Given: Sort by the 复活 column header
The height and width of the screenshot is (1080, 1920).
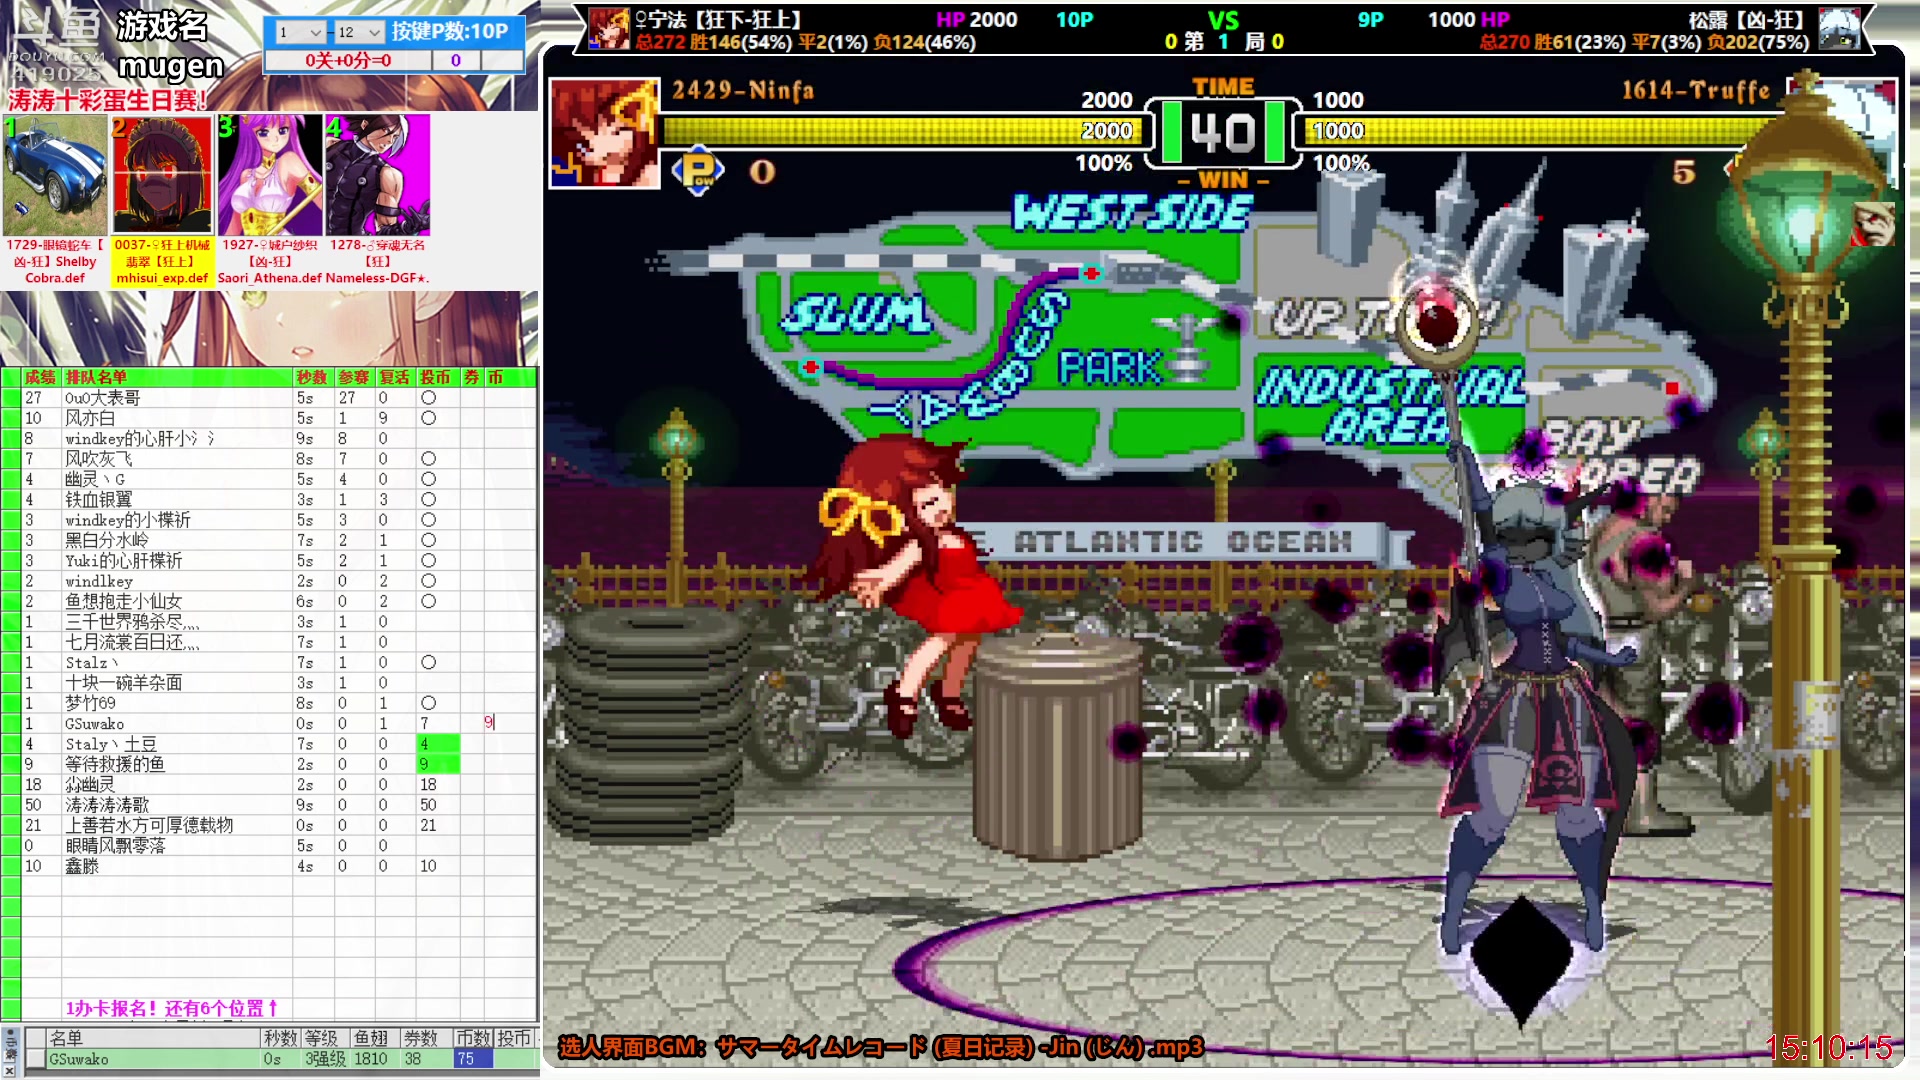Looking at the screenshot, I should (395, 377).
